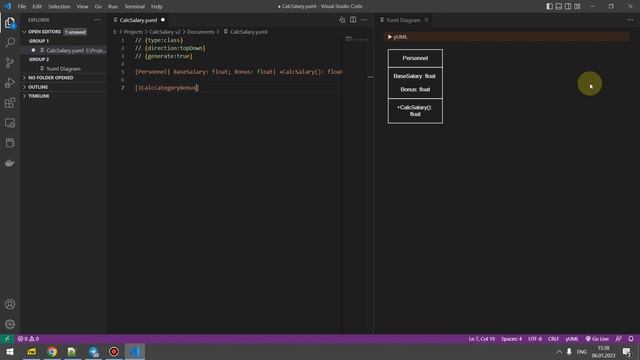Screen dimensions: 640x360
Task: Show errors and warnings in status bar
Action: (28, 339)
